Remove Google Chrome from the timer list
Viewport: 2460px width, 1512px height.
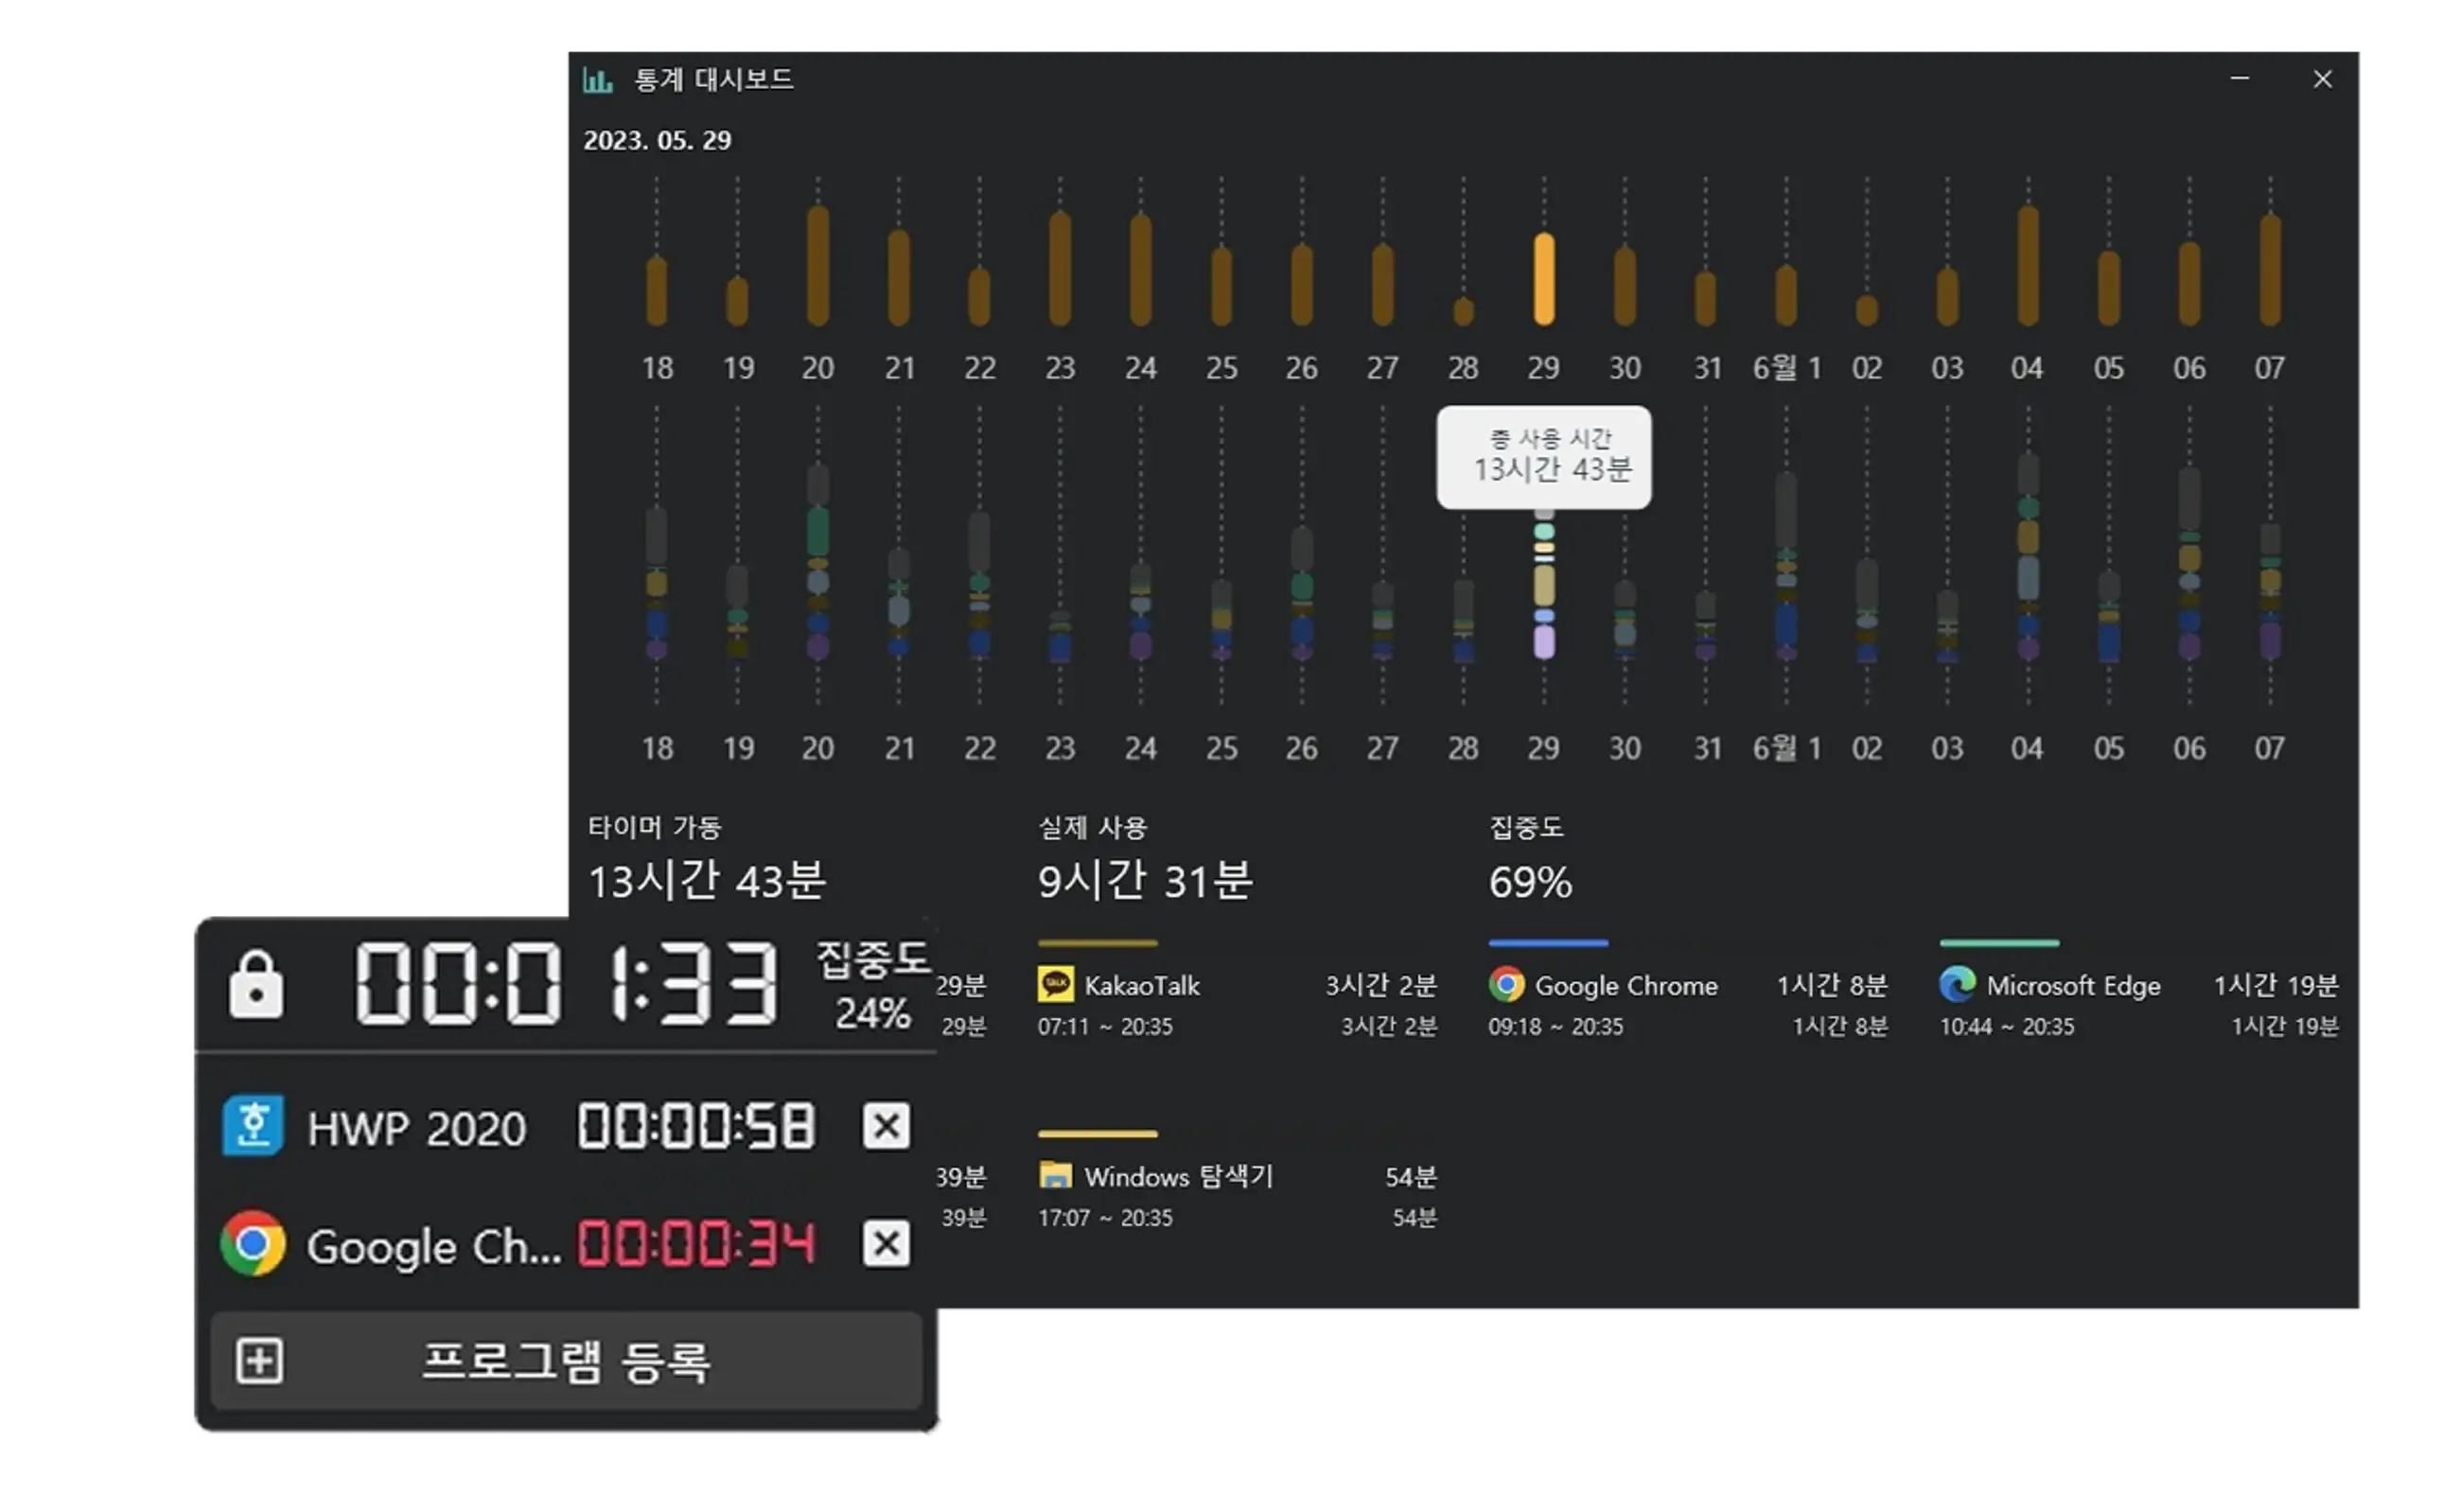[x=886, y=1244]
